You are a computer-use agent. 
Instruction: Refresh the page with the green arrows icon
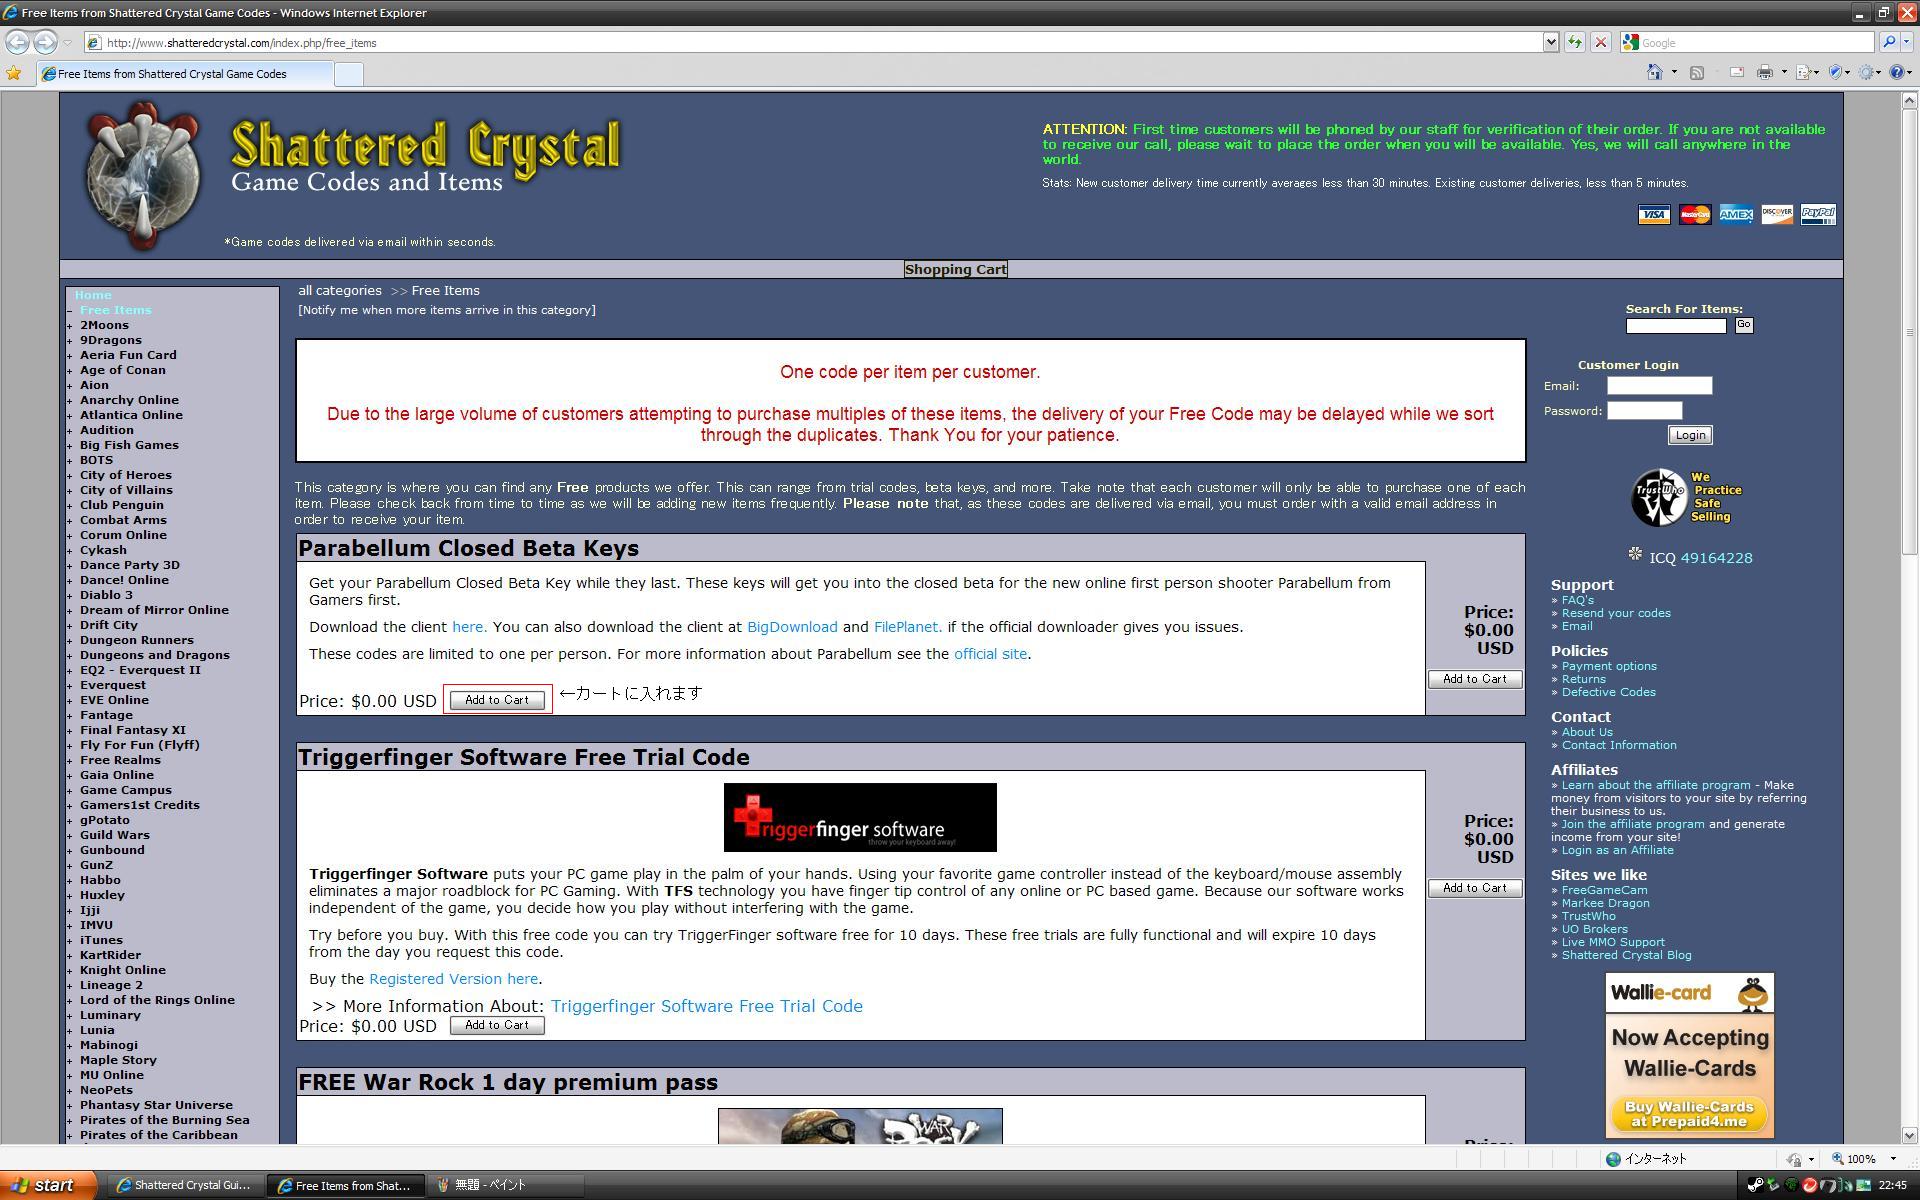[1575, 42]
